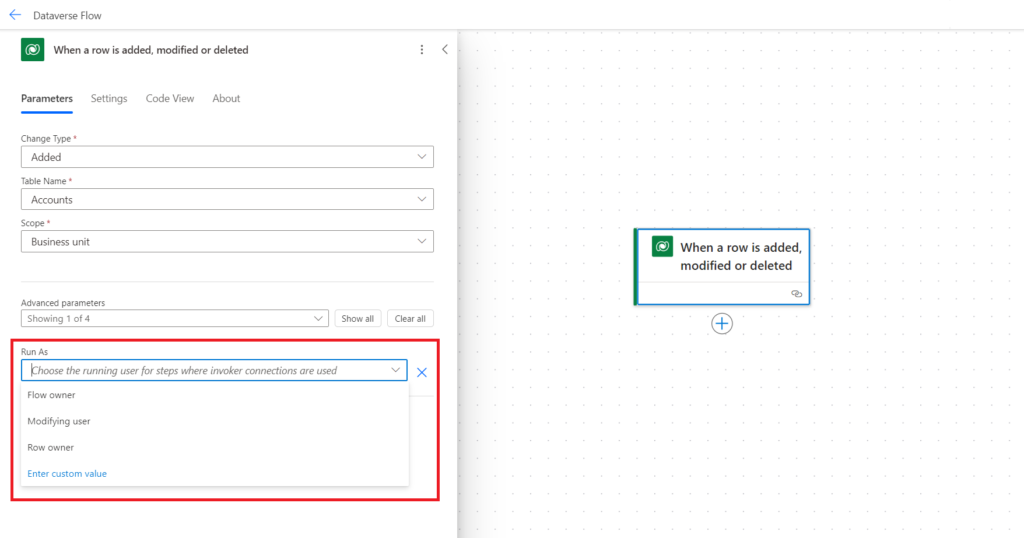Click the Dataverse icon on the canvas card

(662, 247)
